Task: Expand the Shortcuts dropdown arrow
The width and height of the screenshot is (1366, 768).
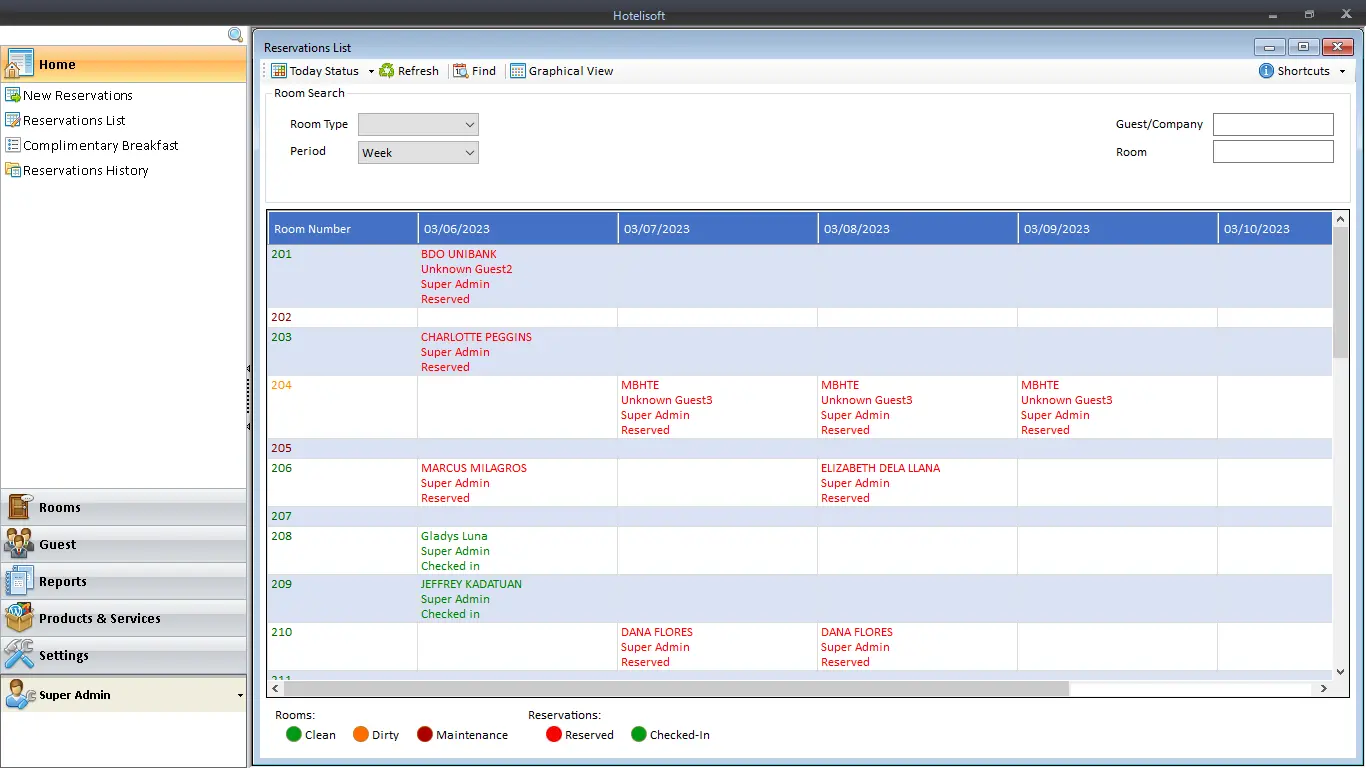Action: pyautogui.click(x=1342, y=71)
